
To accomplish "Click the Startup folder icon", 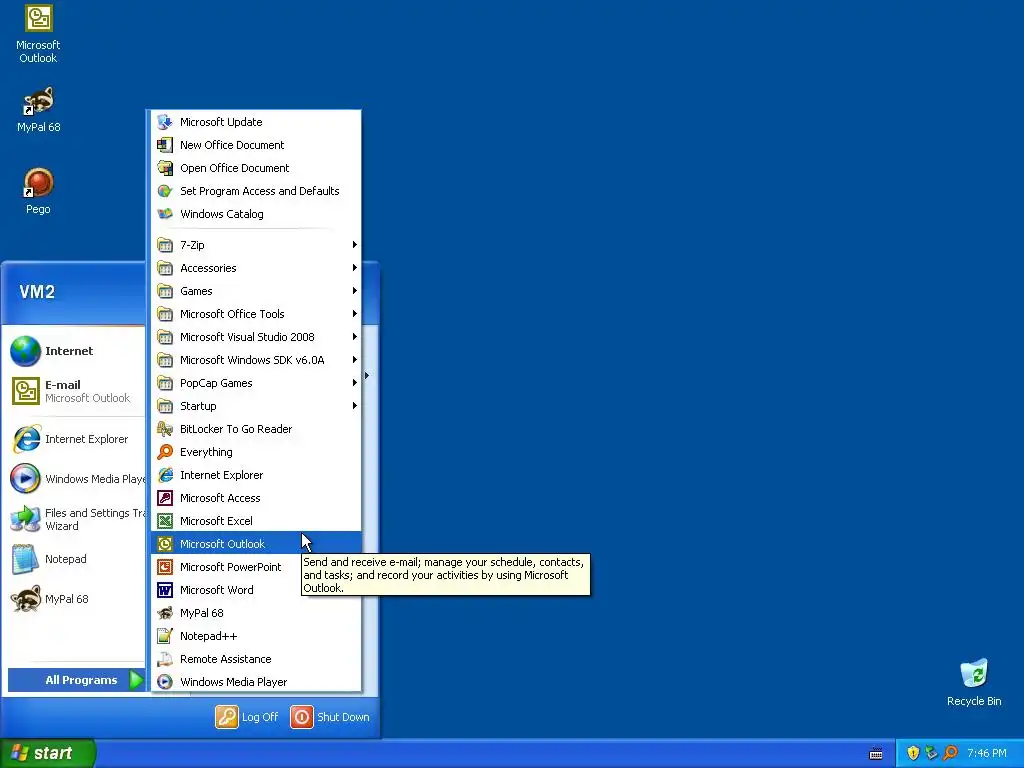I will [x=165, y=406].
